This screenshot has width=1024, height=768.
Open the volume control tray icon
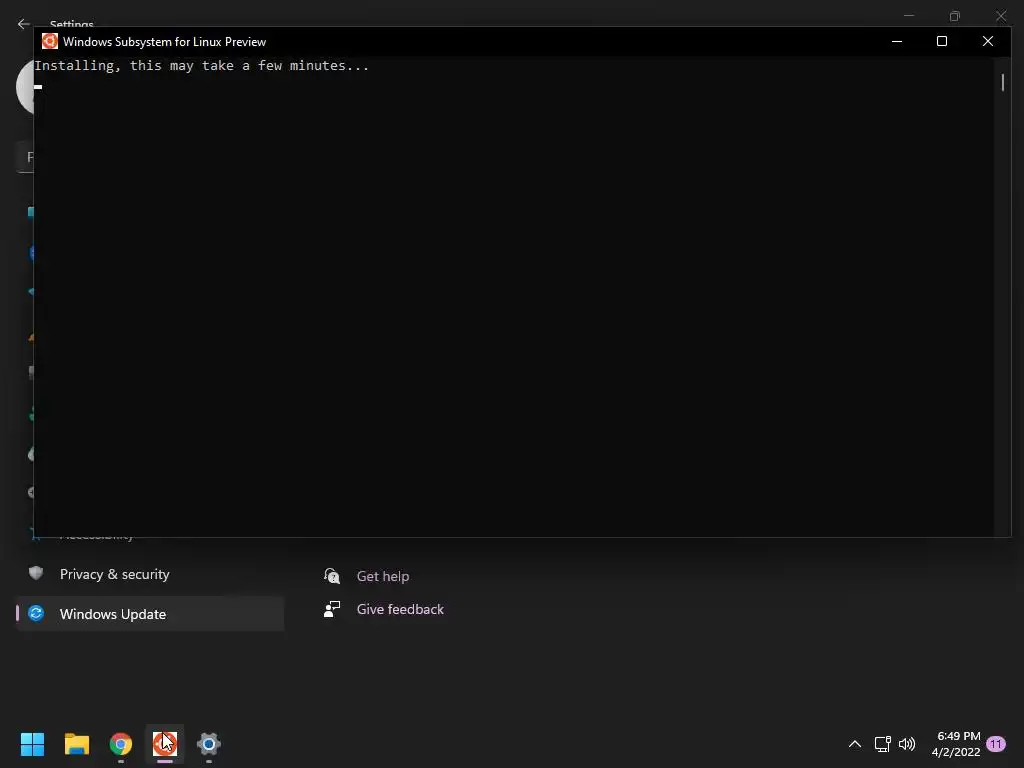click(907, 744)
